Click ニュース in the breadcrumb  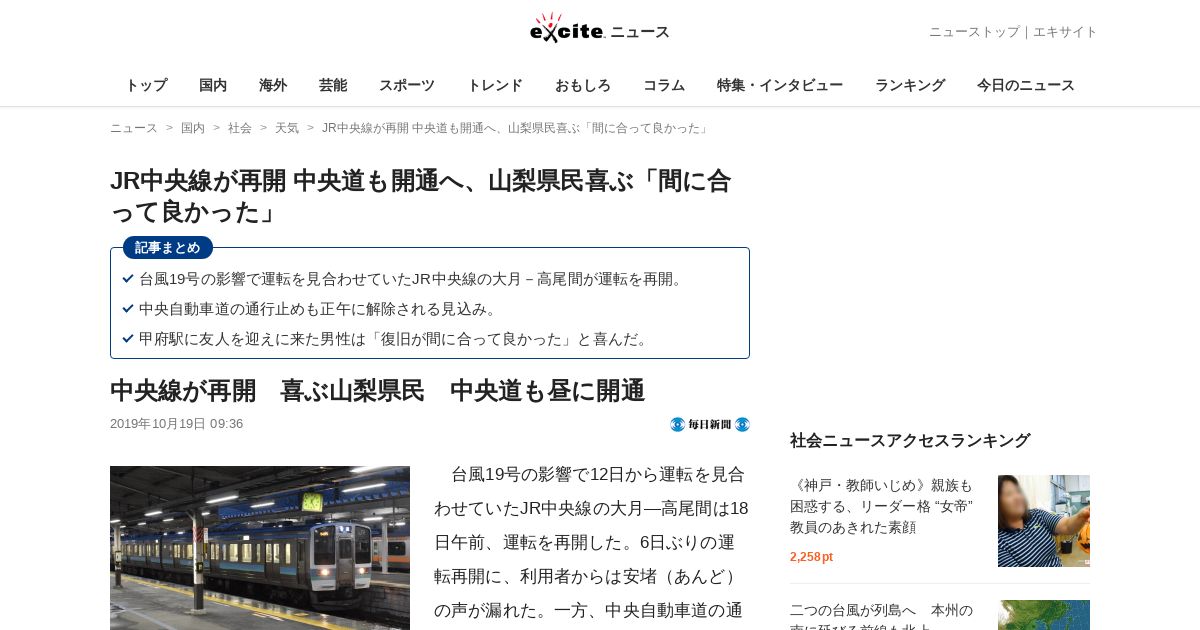(134, 128)
